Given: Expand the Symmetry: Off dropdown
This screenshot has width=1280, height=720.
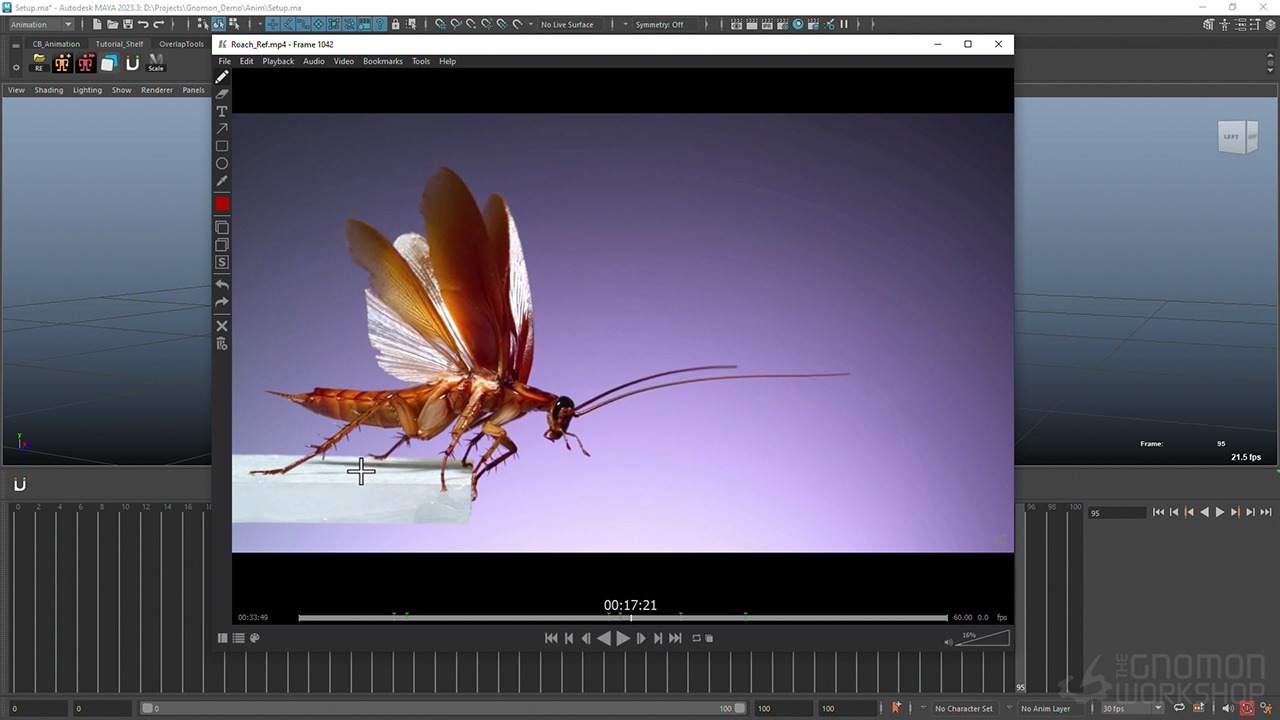Looking at the screenshot, I should (660, 24).
